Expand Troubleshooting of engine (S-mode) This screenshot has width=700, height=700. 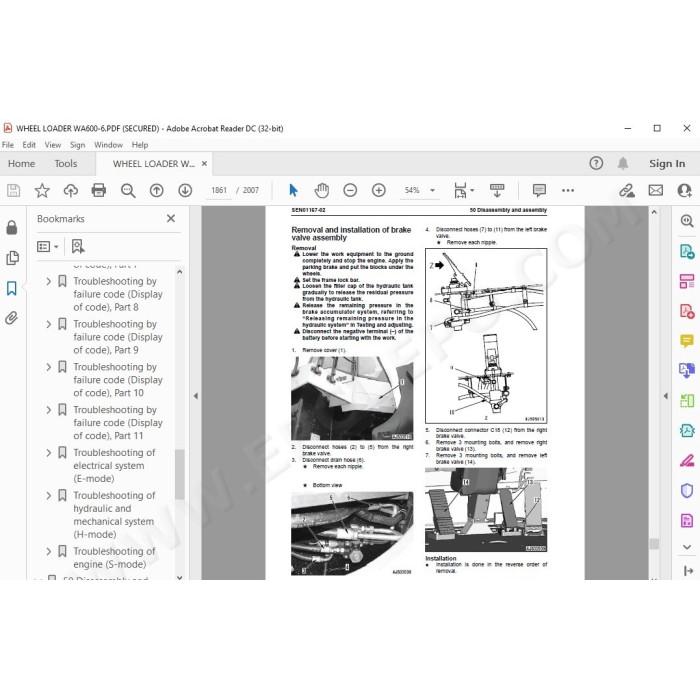point(49,551)
